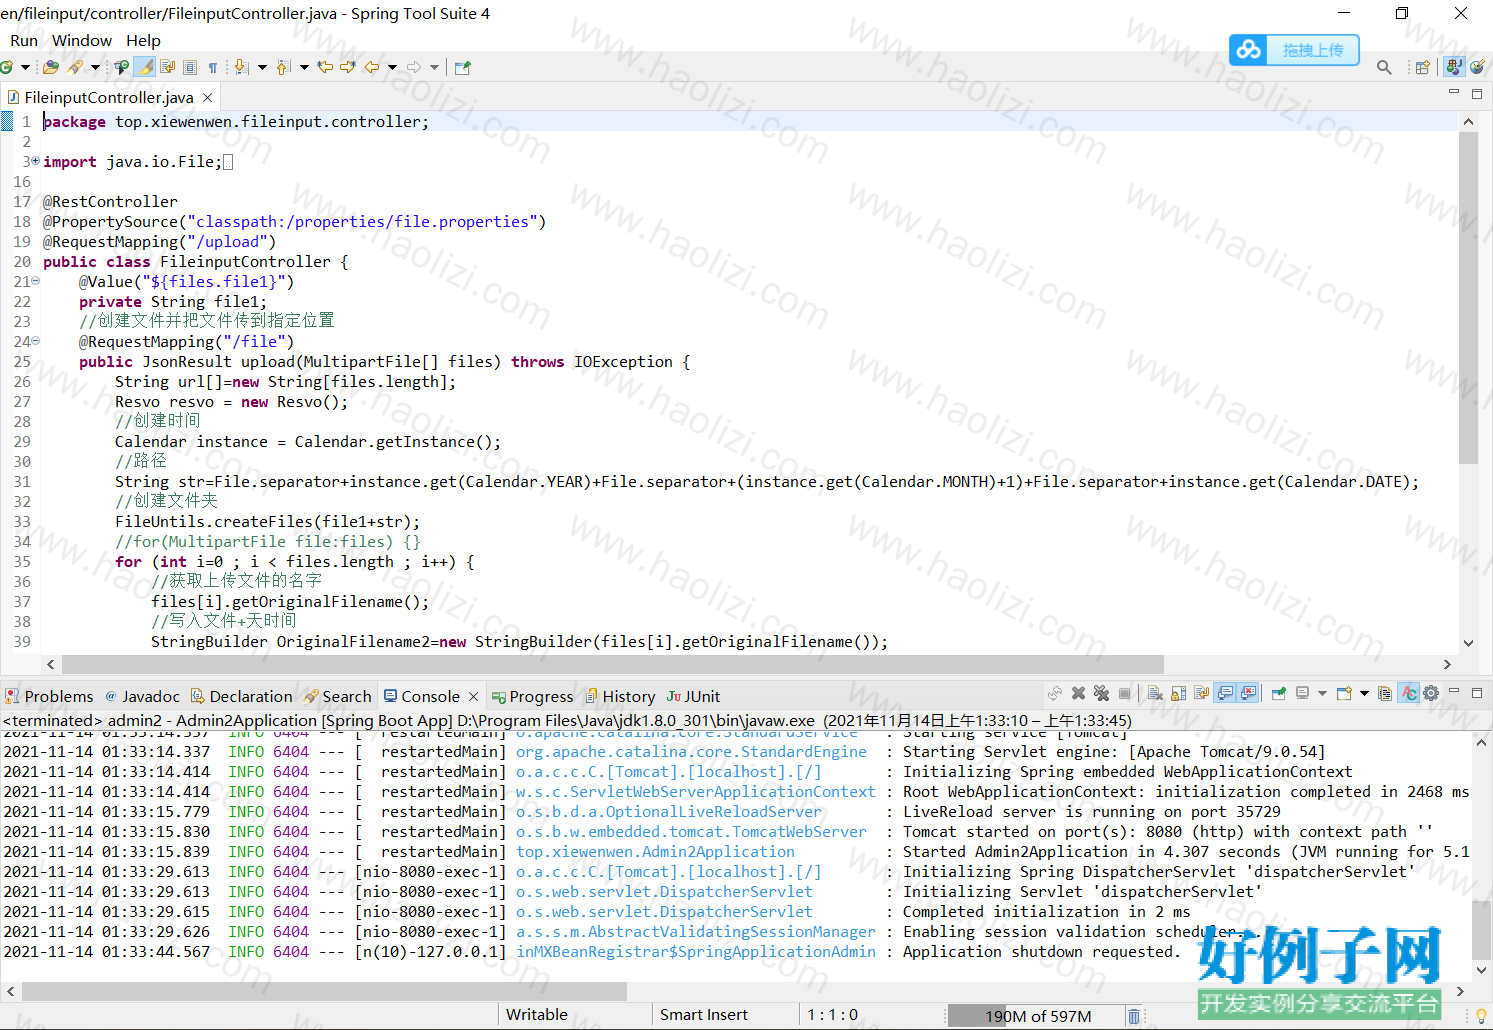Click the Open Perspective icon

(1422, 67)
